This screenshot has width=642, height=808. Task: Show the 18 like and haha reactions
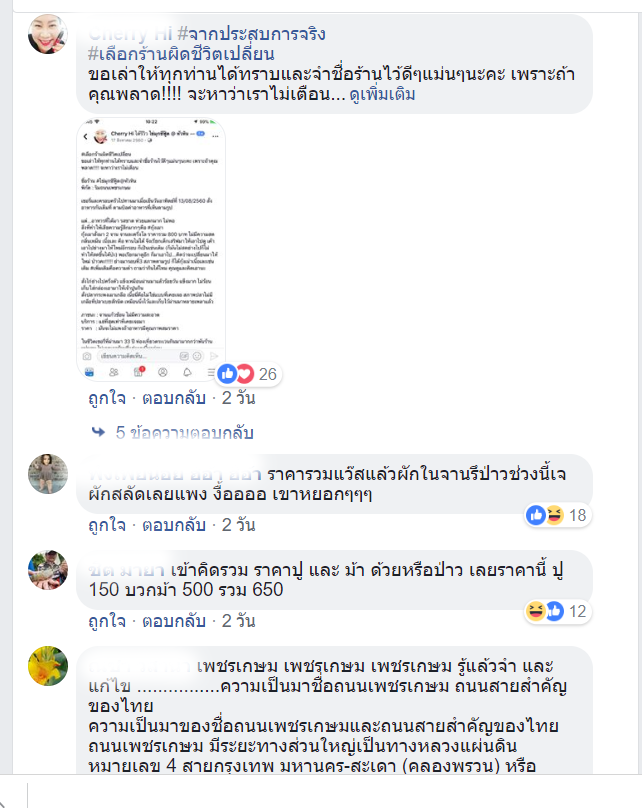[557, 515]
